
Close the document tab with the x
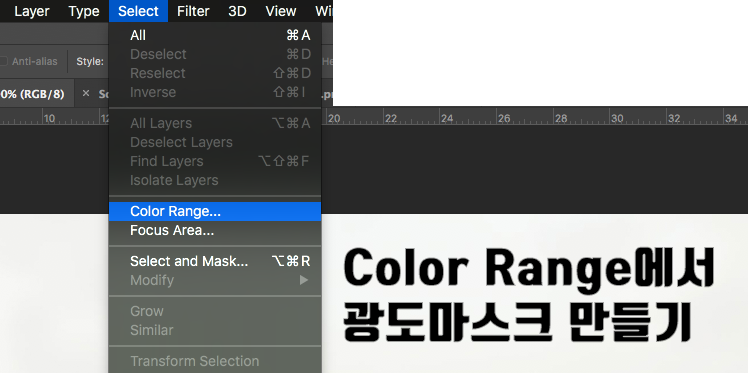point(86,93)
